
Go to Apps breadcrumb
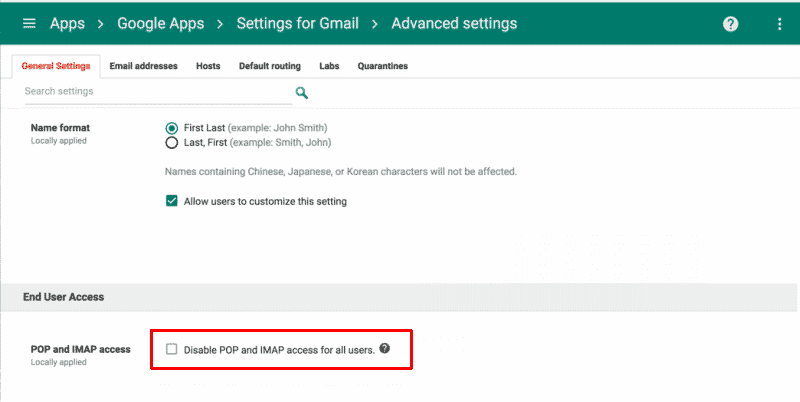[67, 23]
